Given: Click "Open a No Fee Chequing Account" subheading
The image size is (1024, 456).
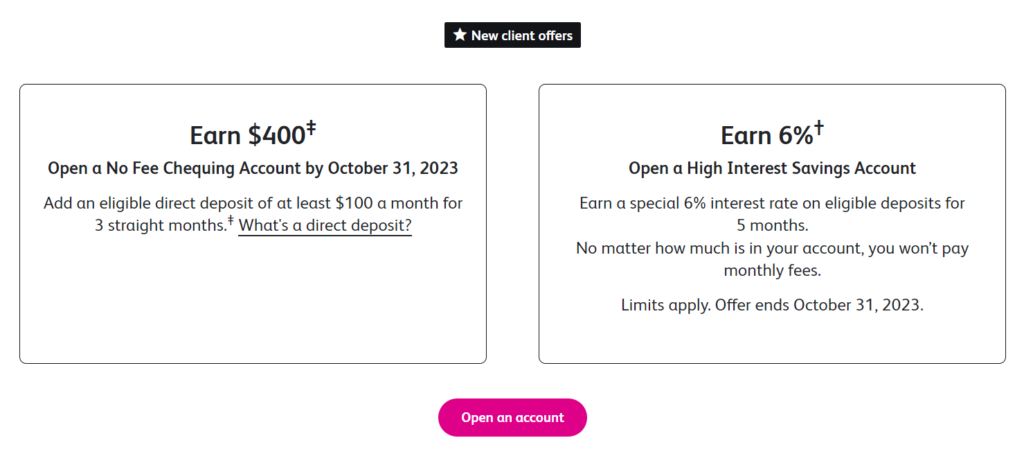Looking at the screenshot, I should click(x=253, y=168).
